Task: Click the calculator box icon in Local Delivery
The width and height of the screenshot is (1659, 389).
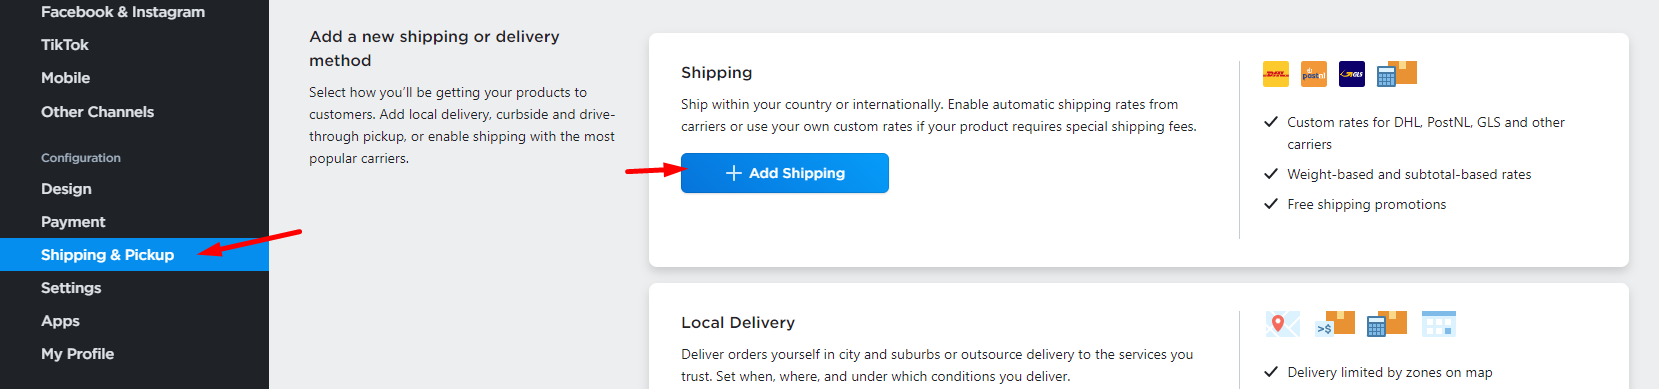Action: tap(1387, 324)
